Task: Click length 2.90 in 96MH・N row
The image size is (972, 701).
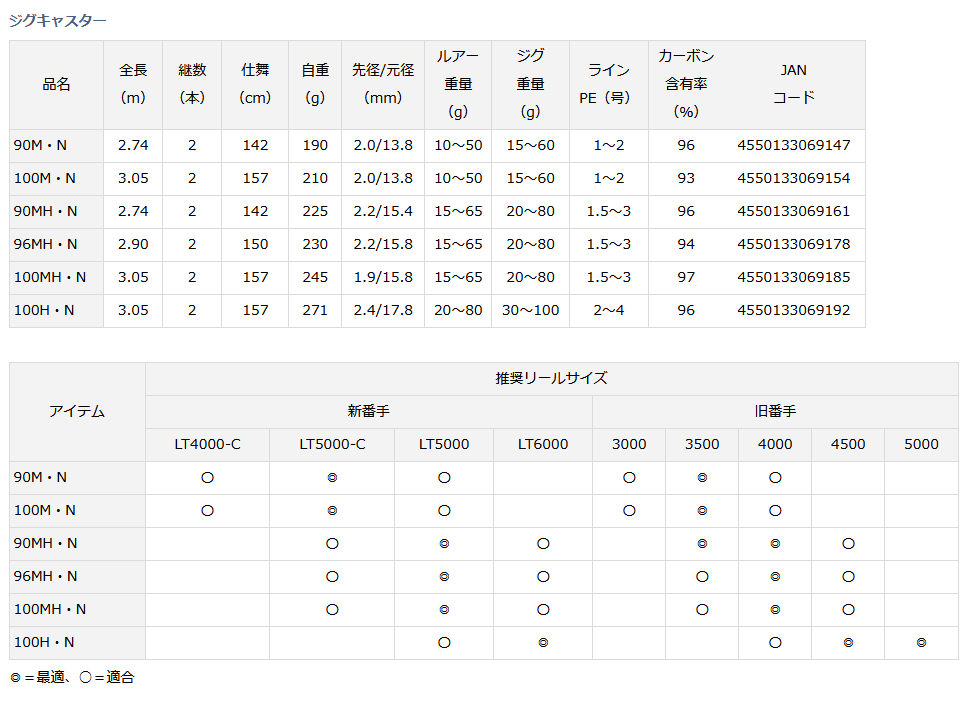Action: (x=133, y=244)
